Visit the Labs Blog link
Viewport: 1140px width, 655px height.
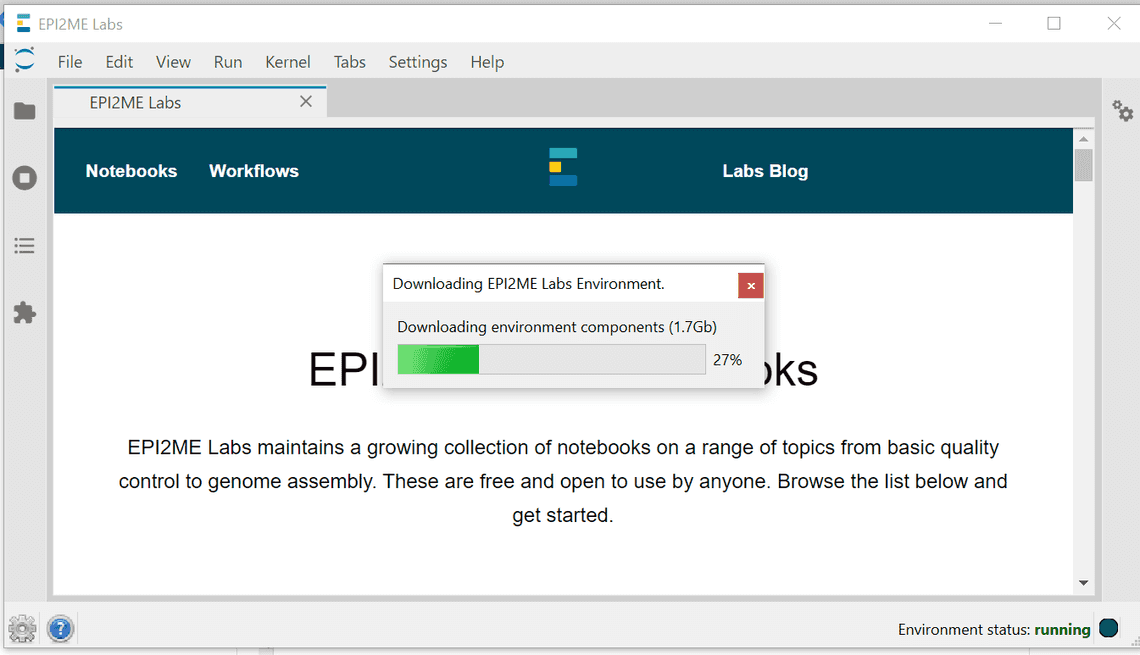(x=765, y=171)
